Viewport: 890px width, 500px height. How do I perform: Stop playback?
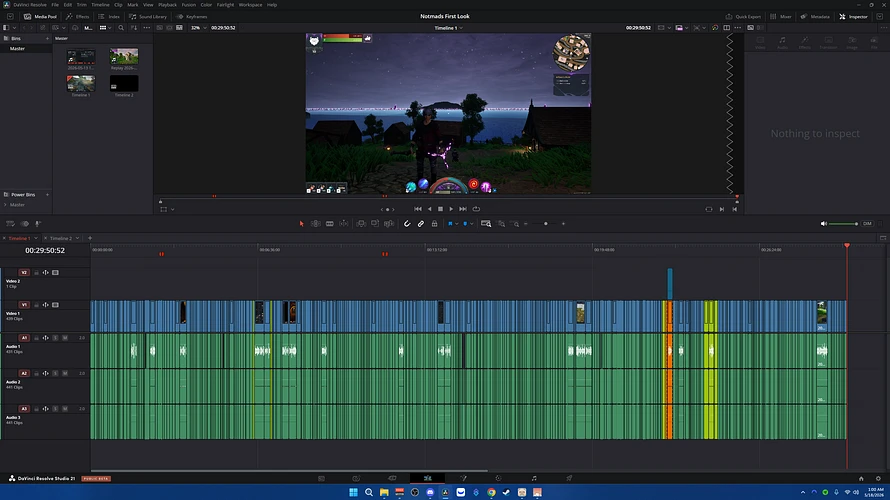[440, 209]
